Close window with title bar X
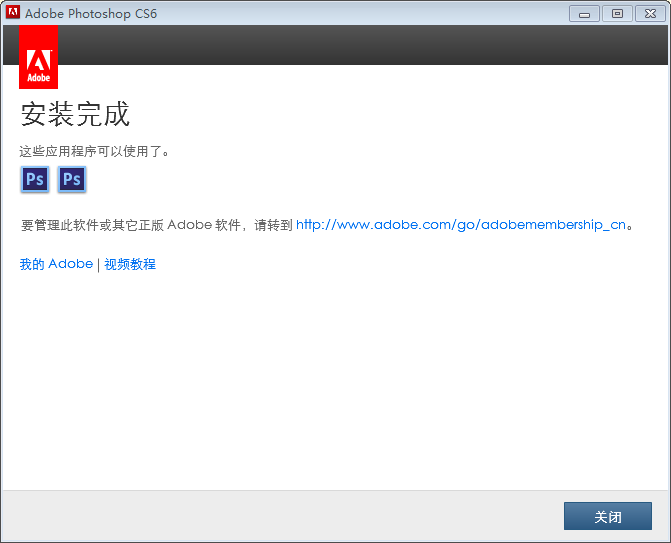Image resolution: width=671 pixels, height=543 pixels. 650,14
